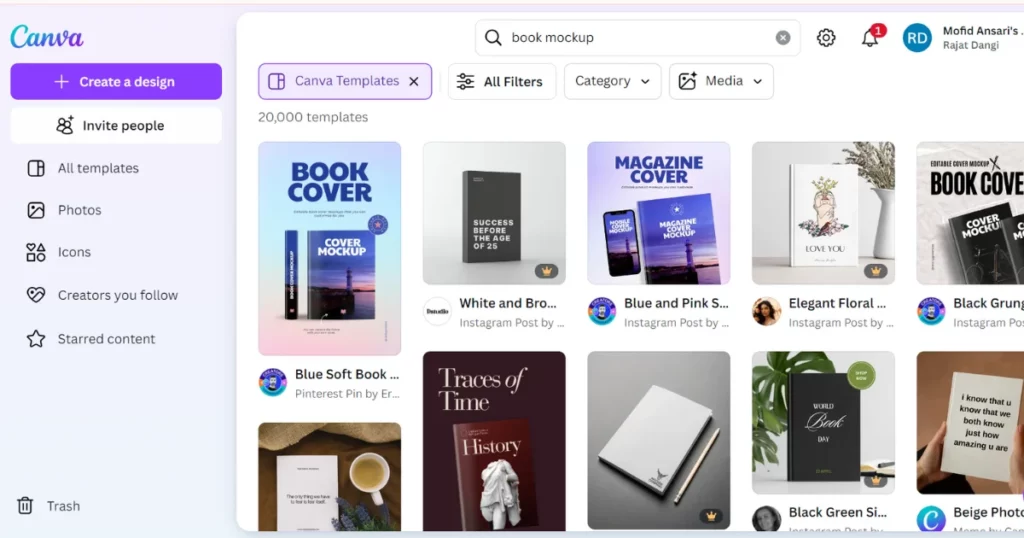This screenshot has width=1024, height=538.
Task: Click White and Bro... template title
Action: click(x=508, y=304)
